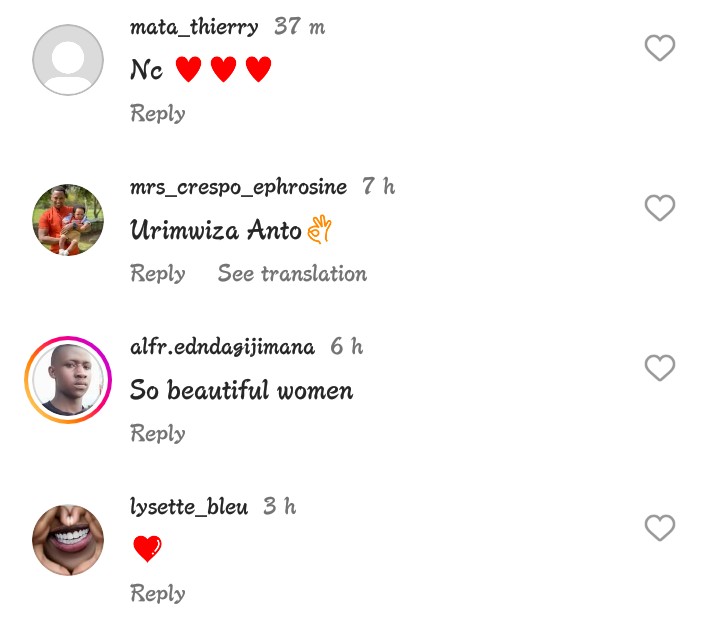Reply to mrs_crespo_ephrosine's comment
The image size is (720, 629).
pyautogui.click(x=158, y=274)
